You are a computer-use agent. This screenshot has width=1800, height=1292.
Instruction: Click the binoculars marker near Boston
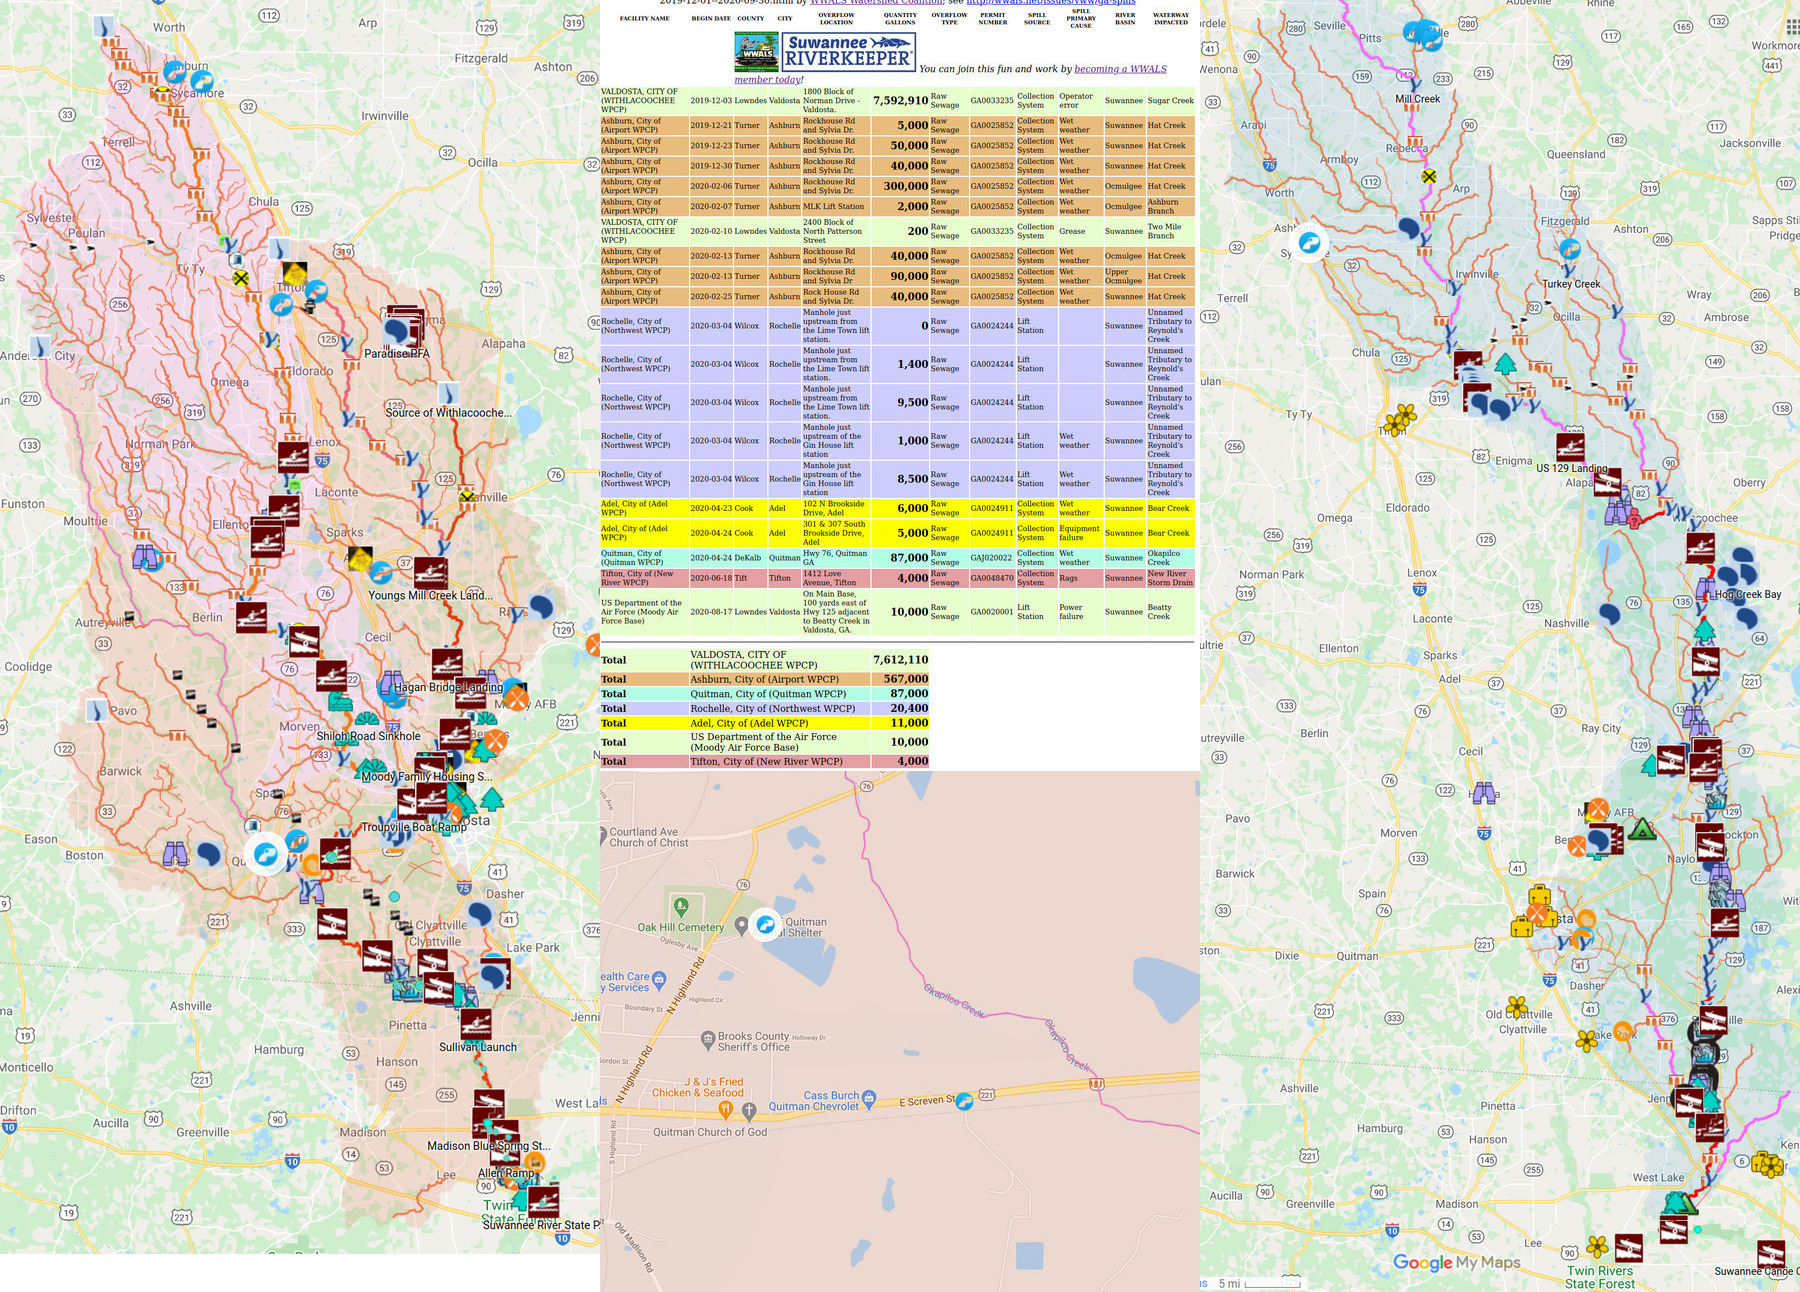click(x=176, y=853)
